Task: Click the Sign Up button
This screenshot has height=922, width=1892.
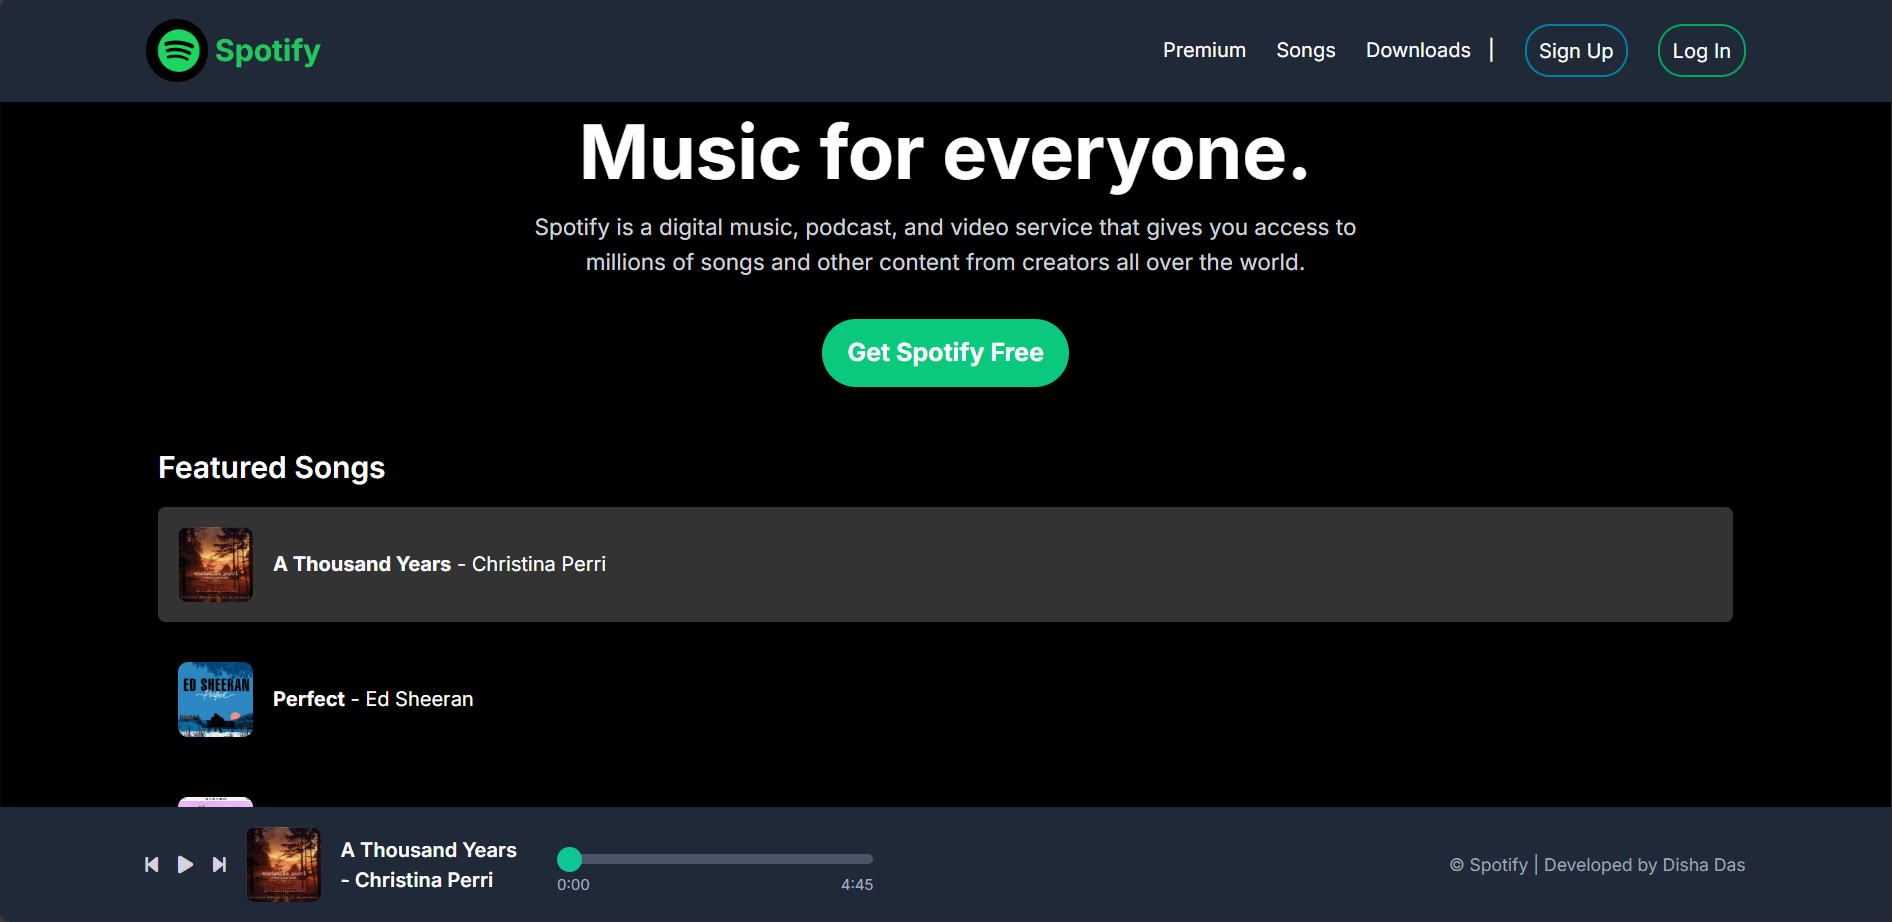Action: coord(1575,51)
